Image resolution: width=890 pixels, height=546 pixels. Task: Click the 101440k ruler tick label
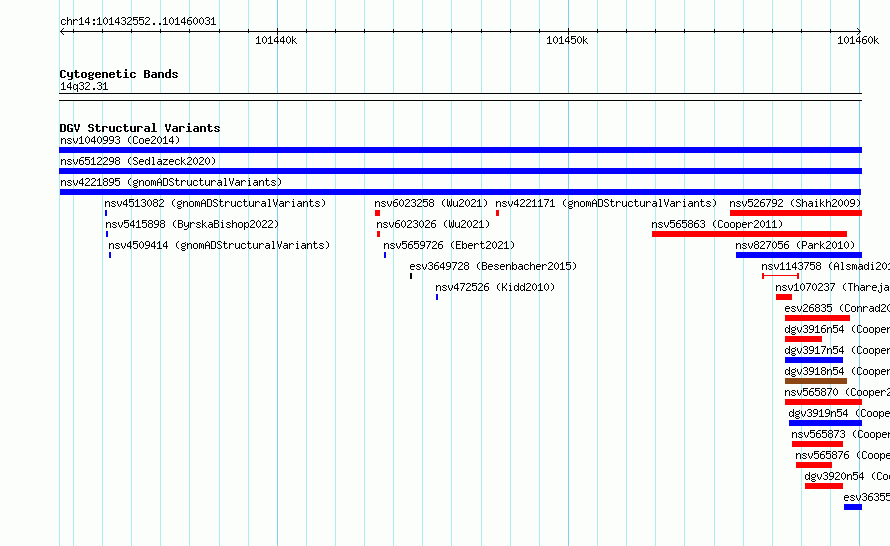coord(276,40)
